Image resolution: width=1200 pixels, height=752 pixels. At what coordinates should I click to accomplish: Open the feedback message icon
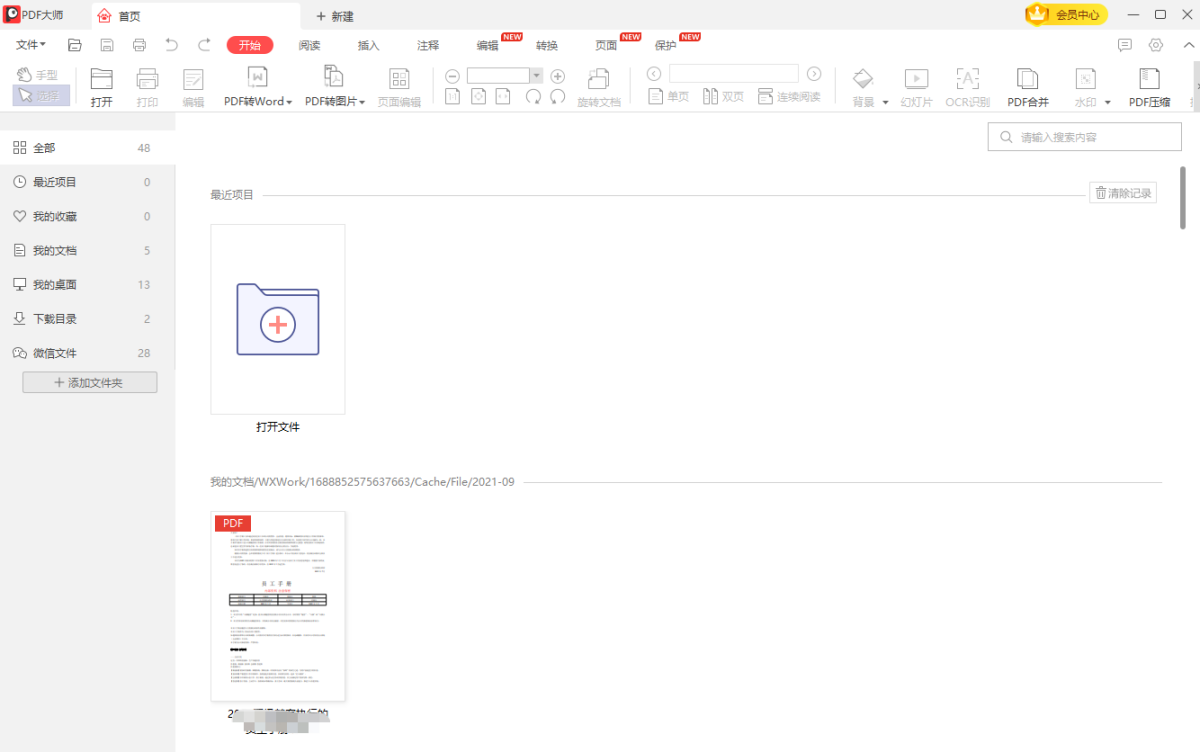1125,45
